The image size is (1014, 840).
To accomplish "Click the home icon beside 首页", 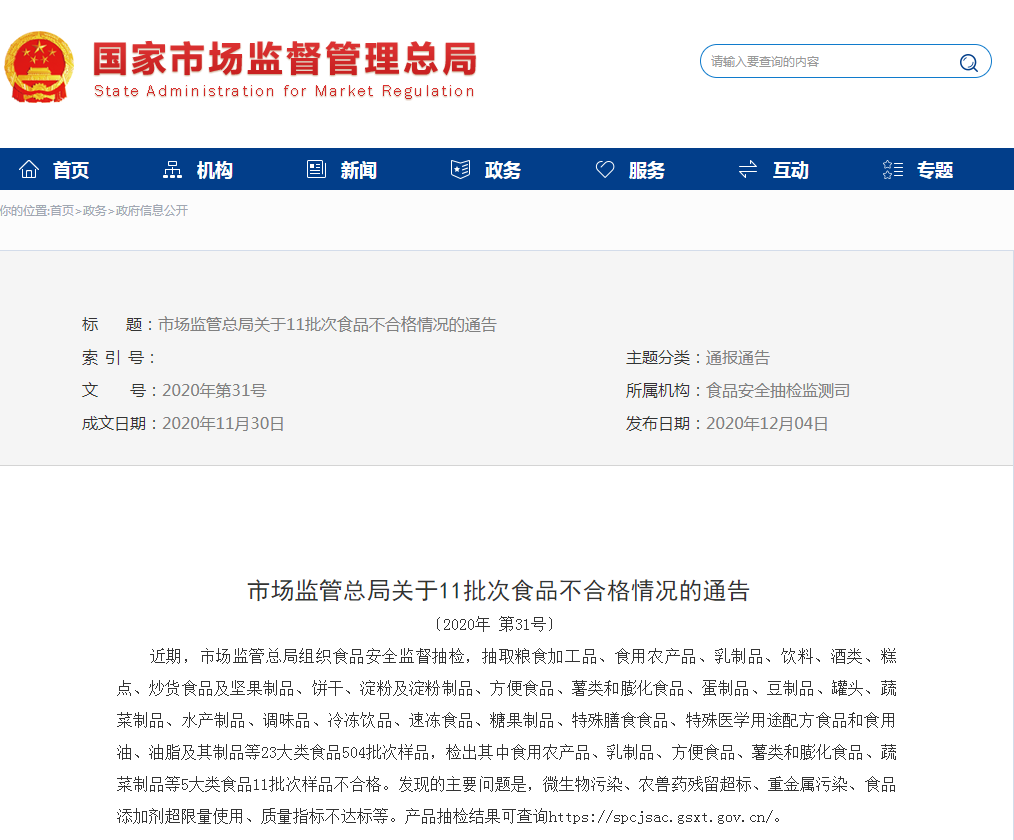I will click(x=29, y=169).
